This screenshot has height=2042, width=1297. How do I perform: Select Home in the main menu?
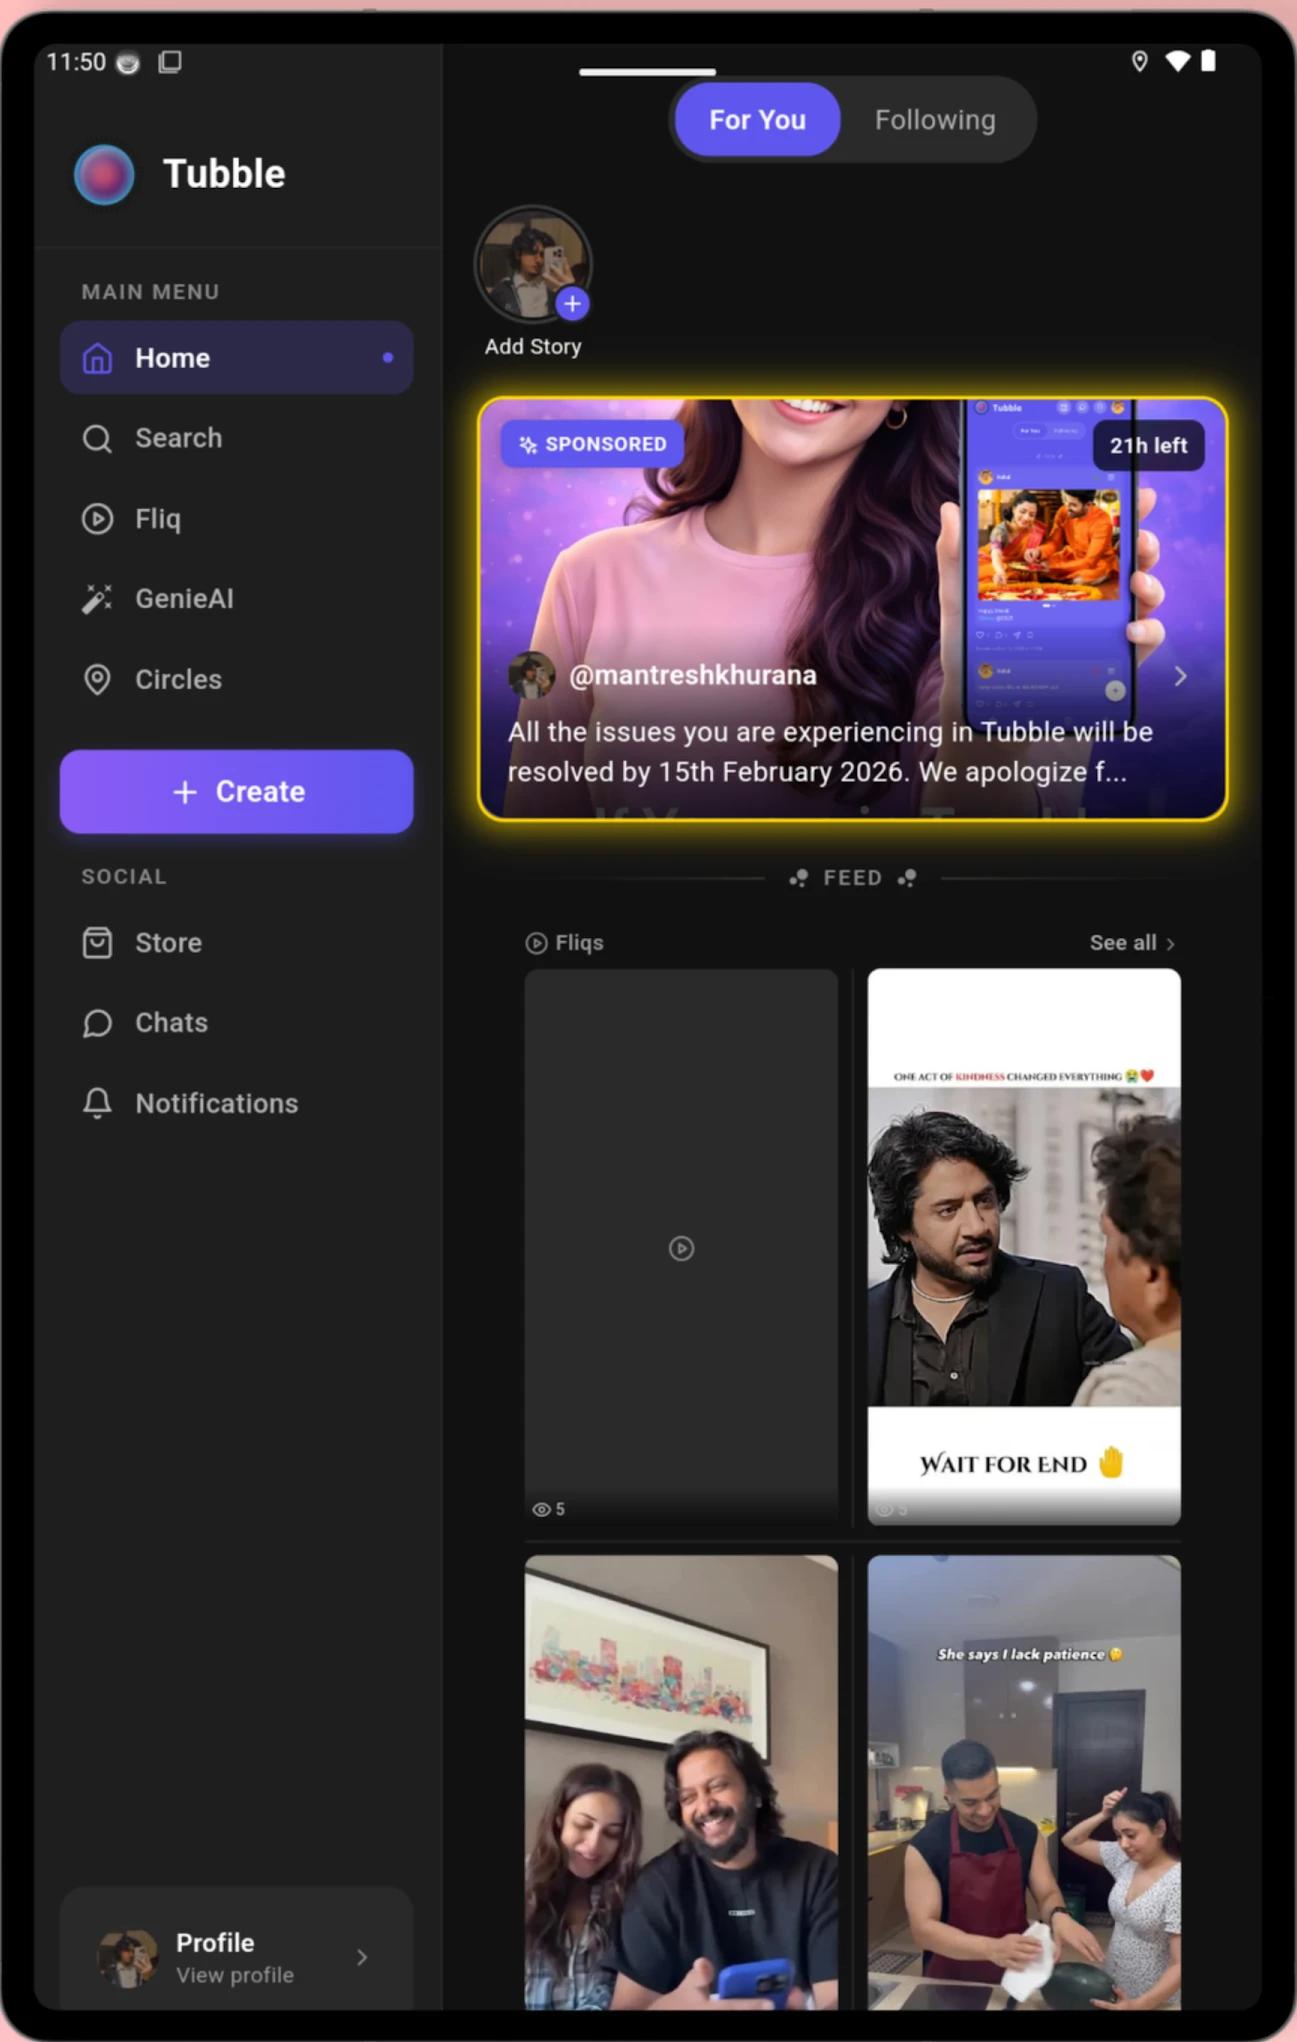coord(236,358)
